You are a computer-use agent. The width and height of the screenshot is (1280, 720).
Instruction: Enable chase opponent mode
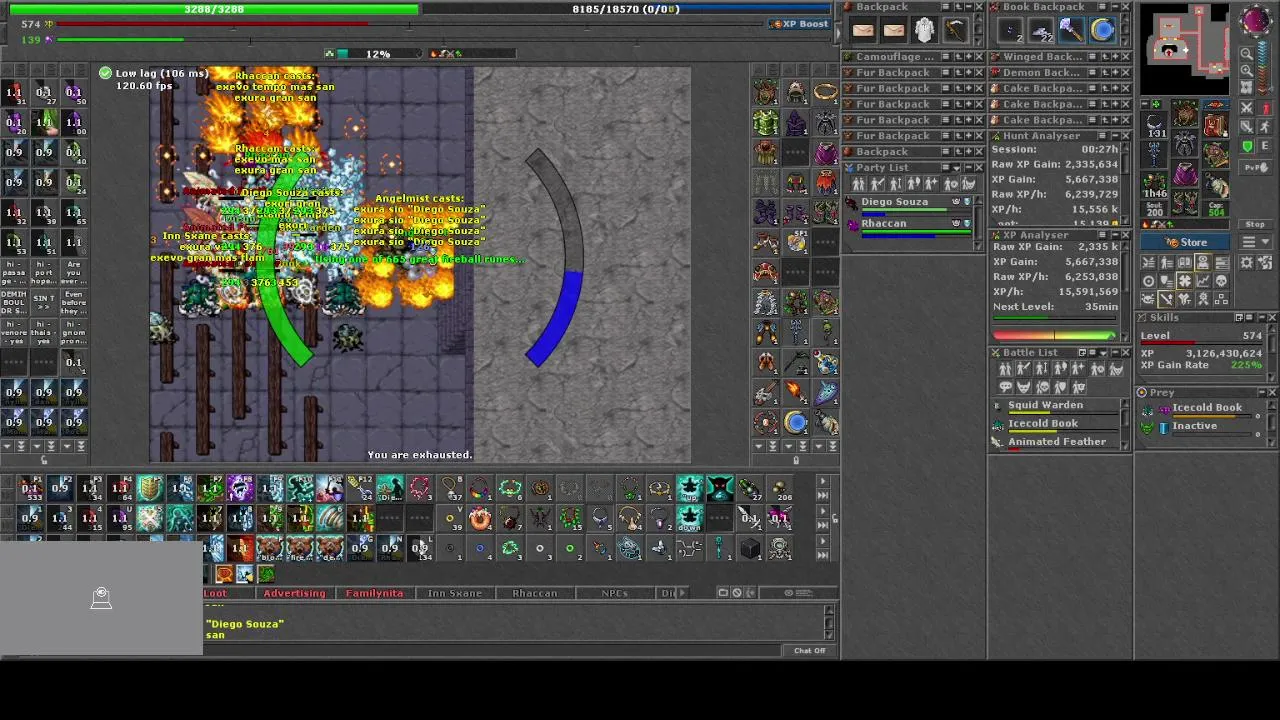pos(1265,126)
